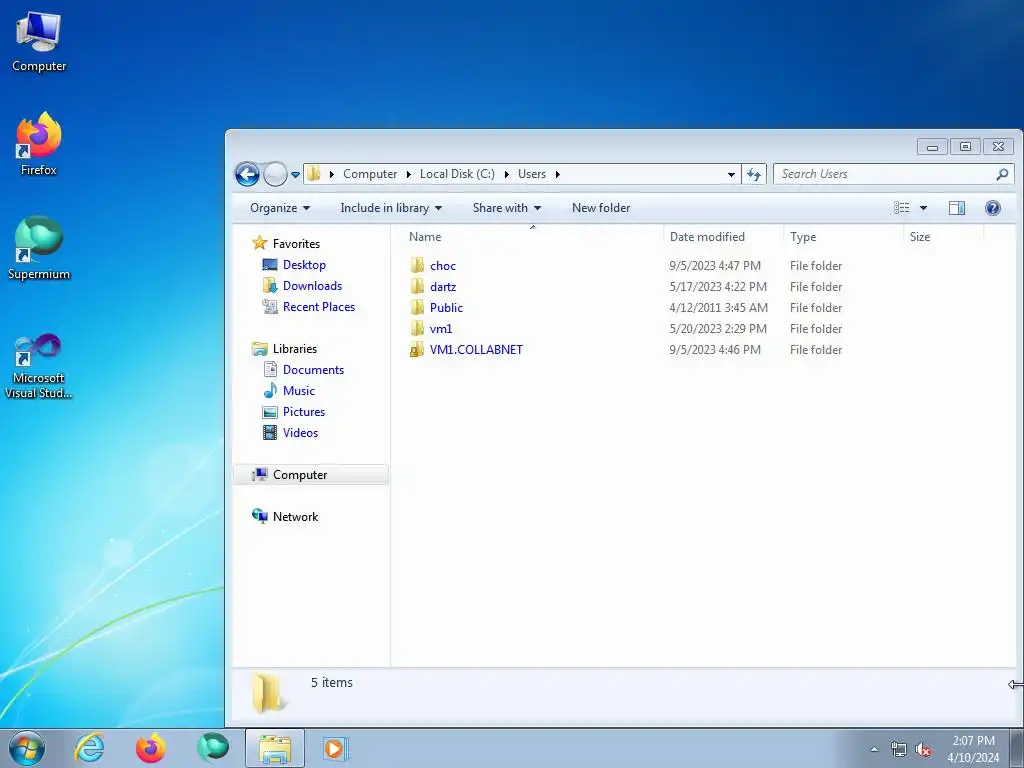This screenshot has height=768, width=1024.
Task: Click the Back navigation arrow
Action: tap(247, 174)
